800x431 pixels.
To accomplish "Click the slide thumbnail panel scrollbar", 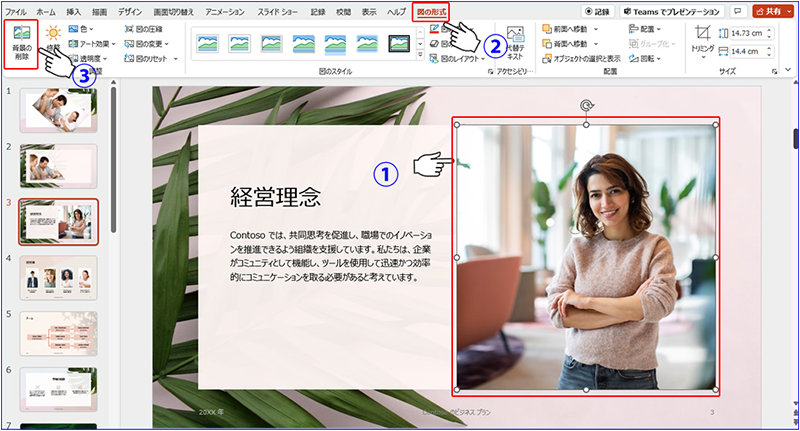I will (x=113, y=158).
